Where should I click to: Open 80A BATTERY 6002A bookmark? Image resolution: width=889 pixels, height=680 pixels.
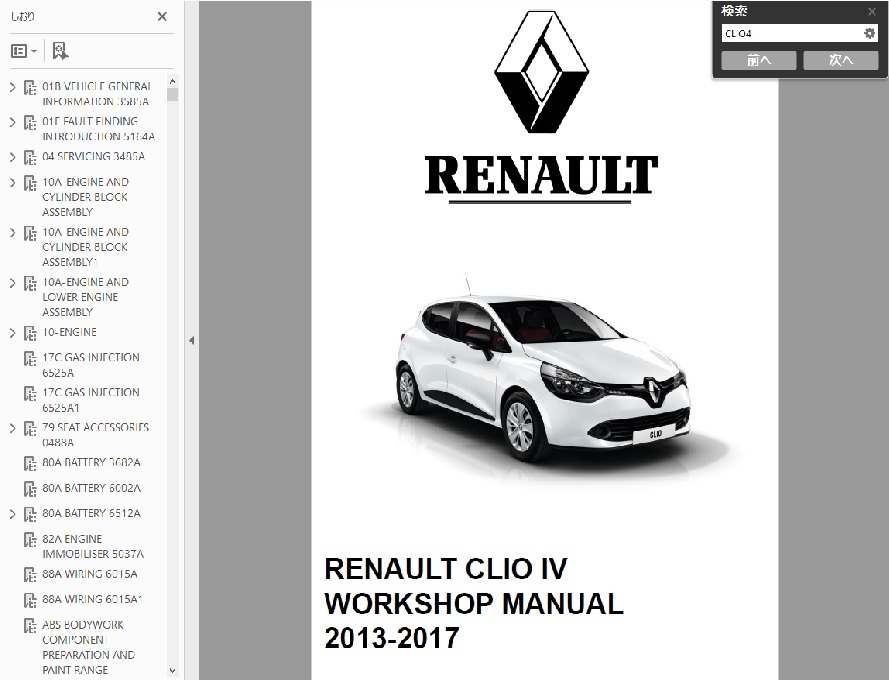click(x=91, y=488)
